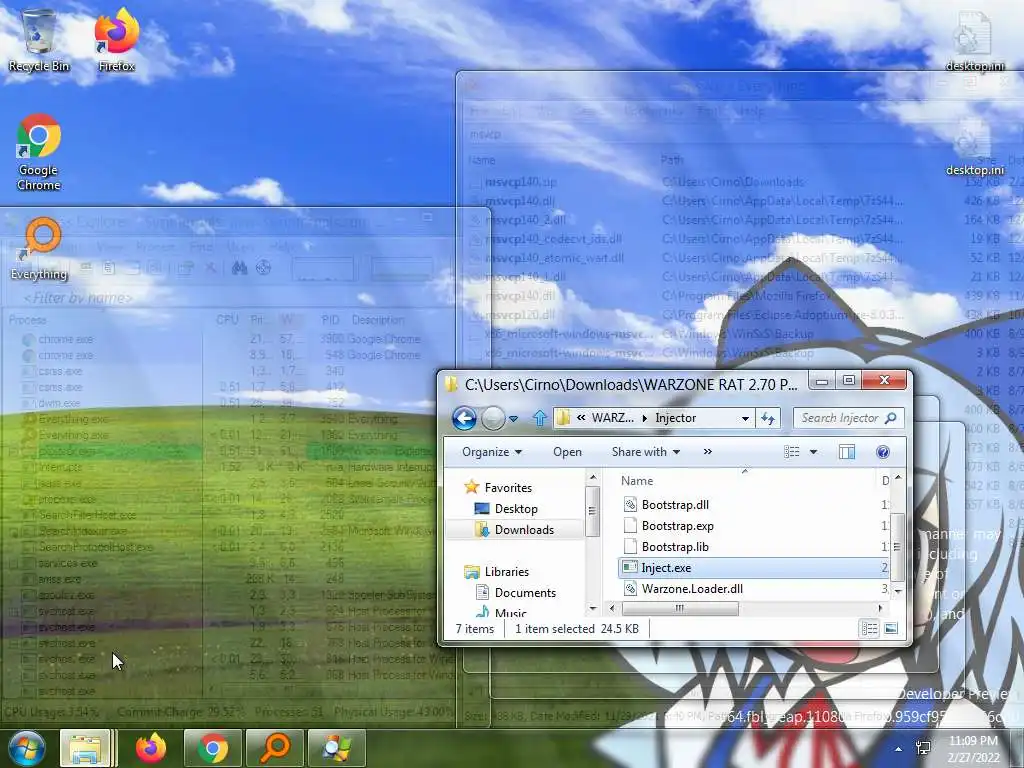Click the Search Injector field
The height and width of the screenshot is (768, 1024).
click(848, 418)
